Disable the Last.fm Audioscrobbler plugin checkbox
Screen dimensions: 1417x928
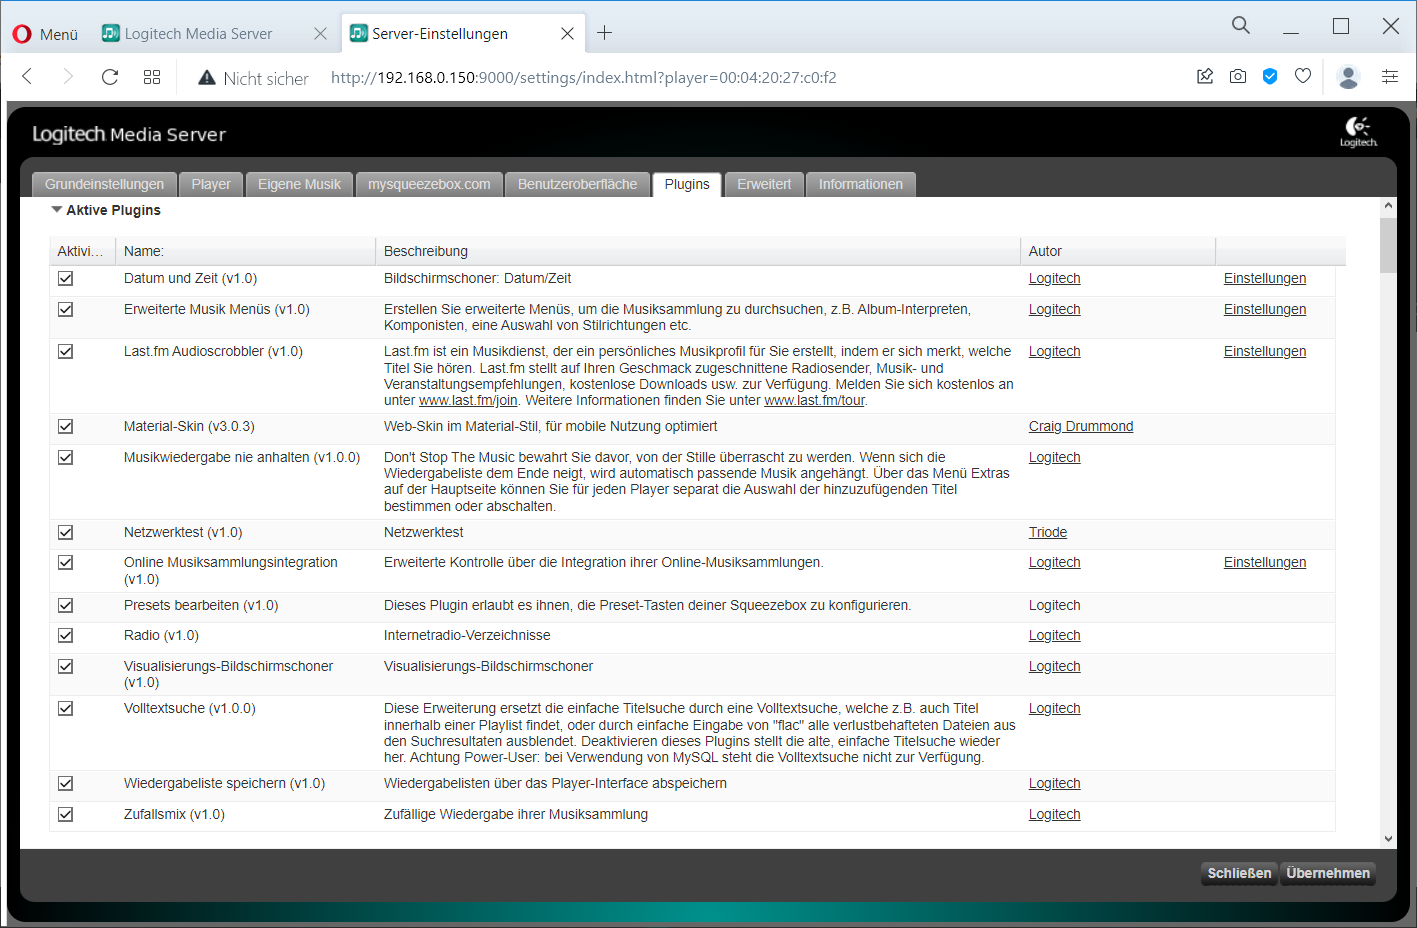66,352
